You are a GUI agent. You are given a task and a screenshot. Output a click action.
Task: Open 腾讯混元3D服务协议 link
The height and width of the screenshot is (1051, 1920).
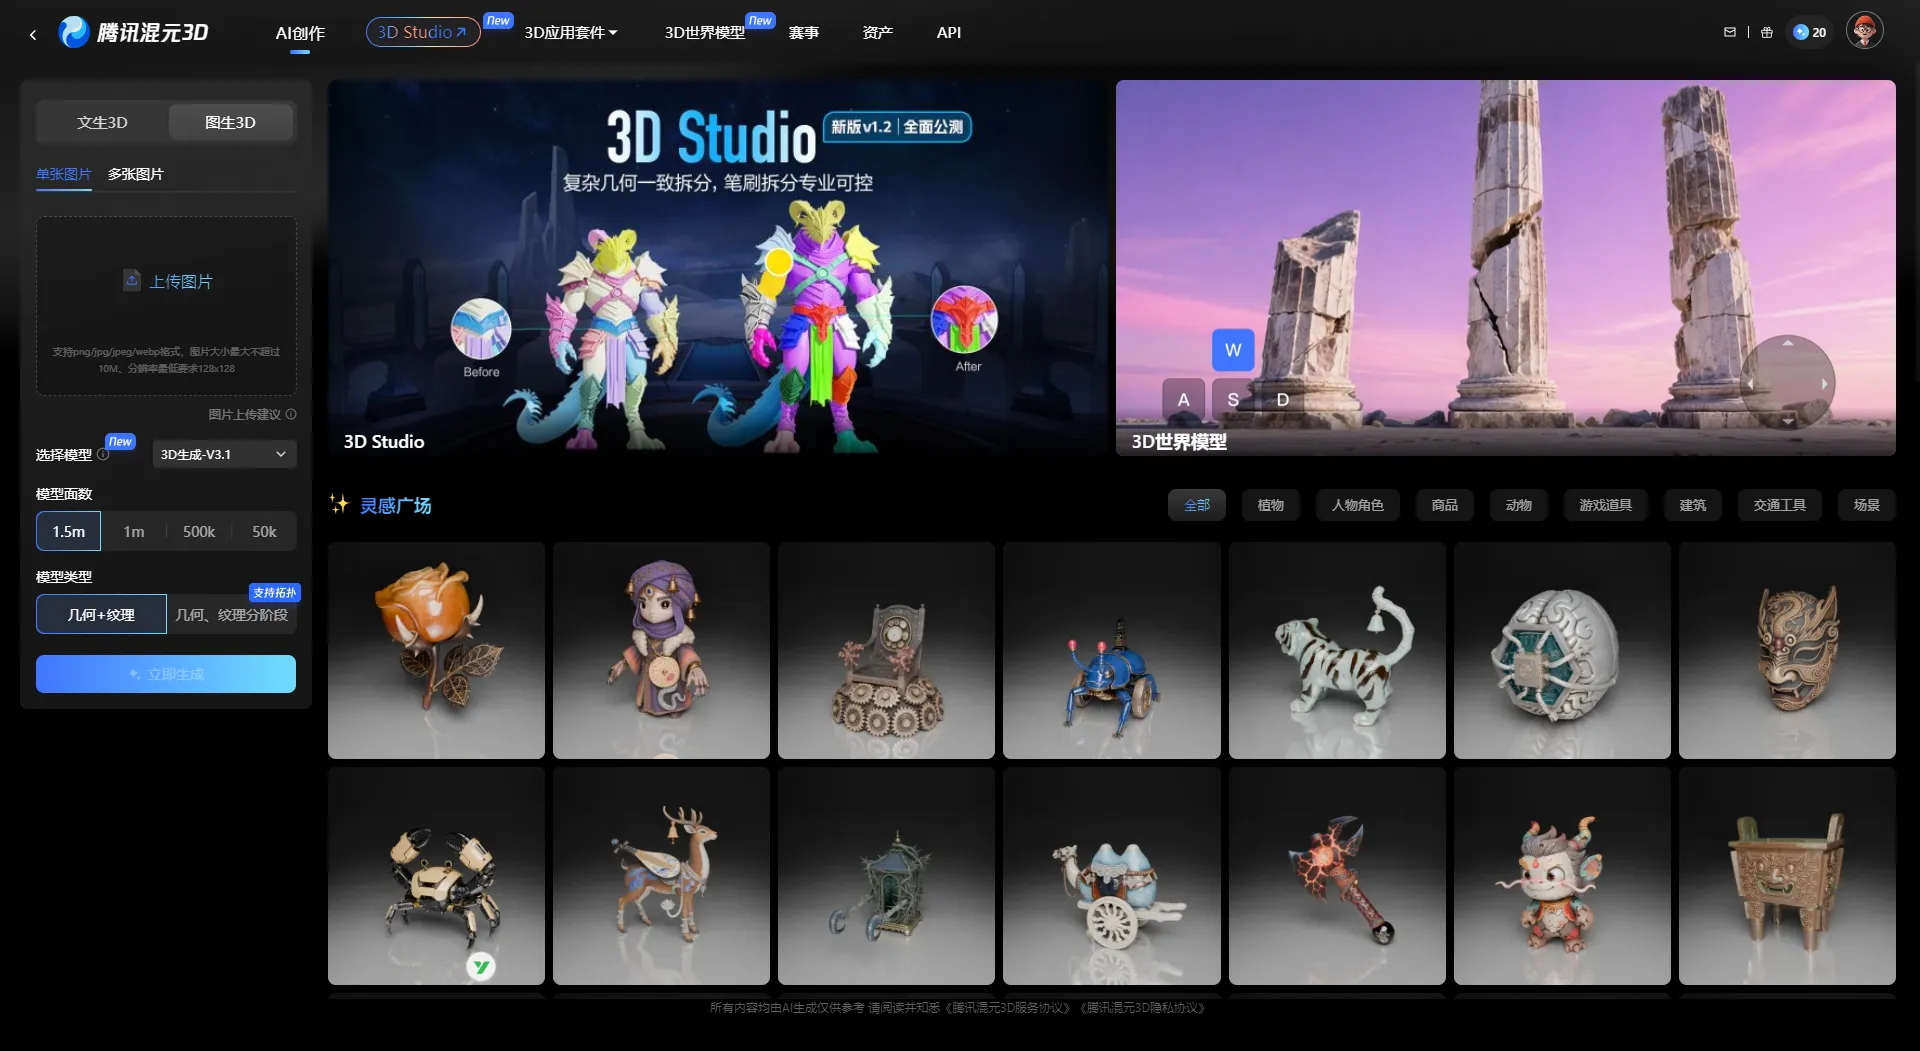[1008, 1008]
